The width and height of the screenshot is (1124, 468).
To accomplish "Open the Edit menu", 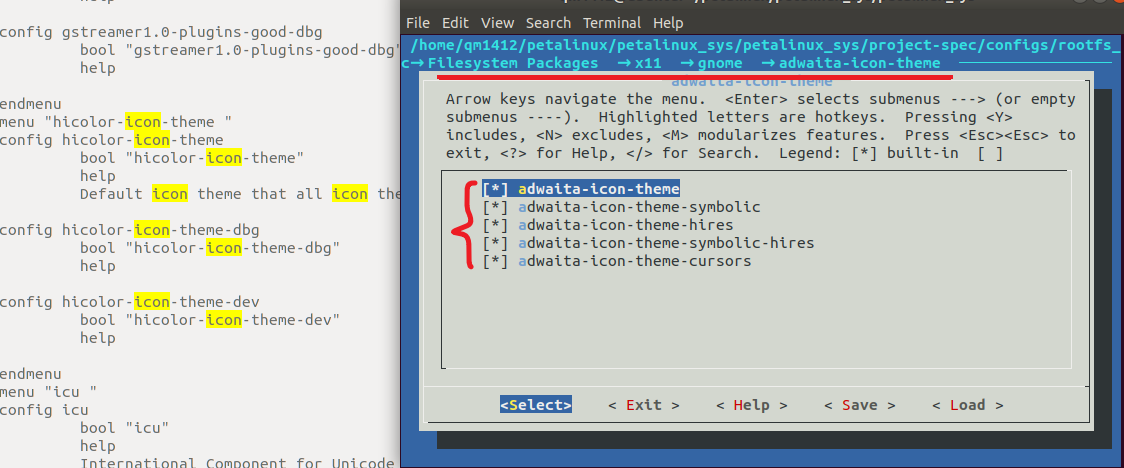I will pos(455,22).
